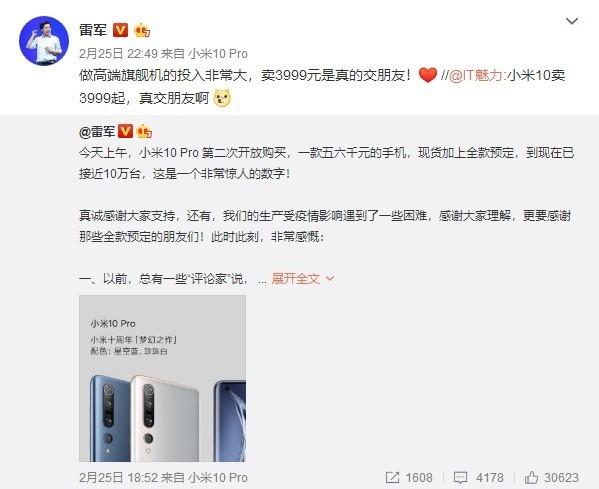
Task: Click the repost icon with 1608
Action: click(x=409, y=478)
